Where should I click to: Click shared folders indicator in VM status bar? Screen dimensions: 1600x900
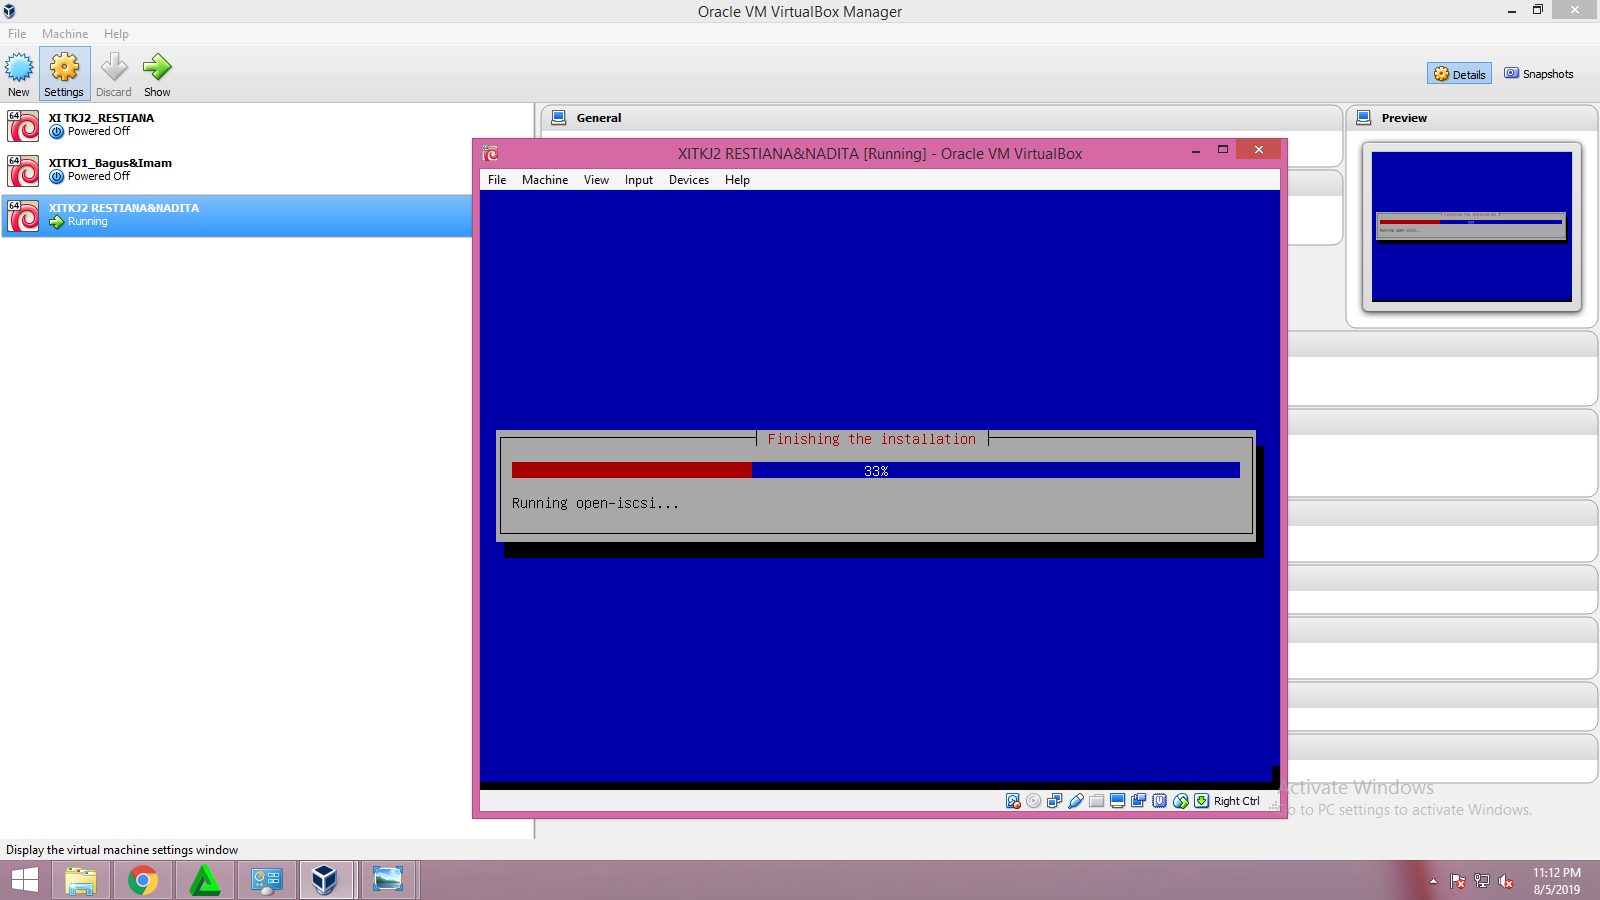tap(1097, 801)
